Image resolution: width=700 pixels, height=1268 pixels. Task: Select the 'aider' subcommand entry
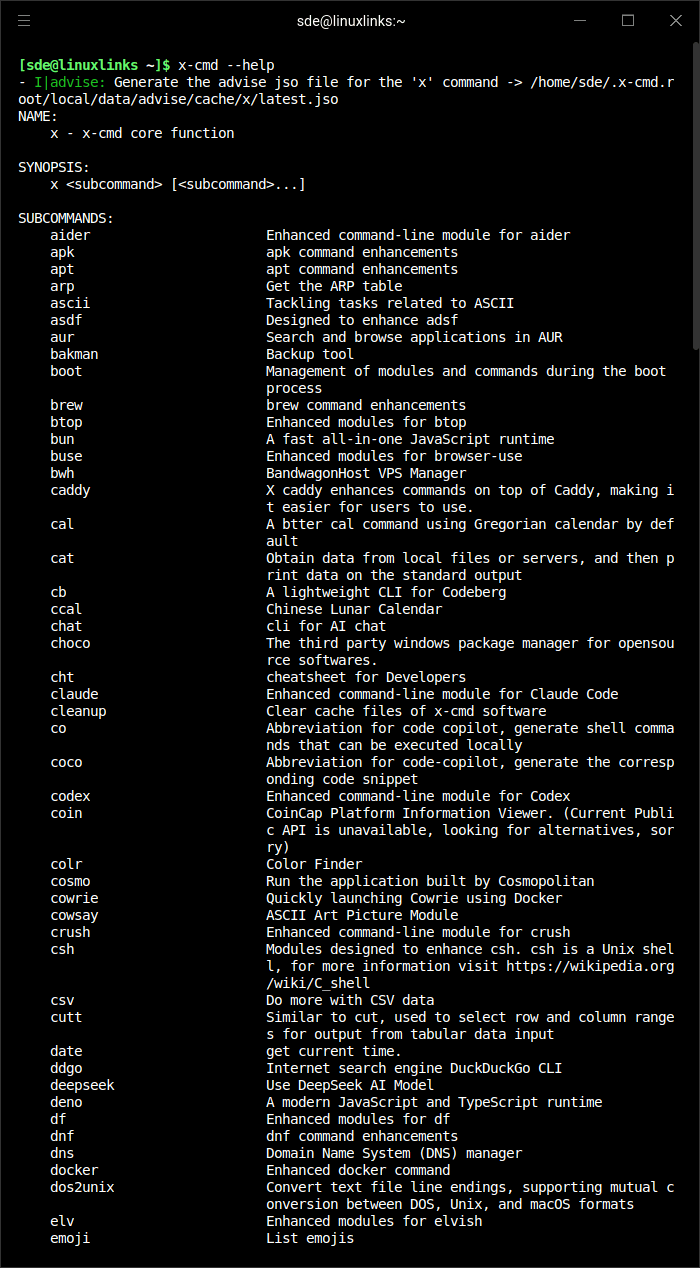[69, 234]
